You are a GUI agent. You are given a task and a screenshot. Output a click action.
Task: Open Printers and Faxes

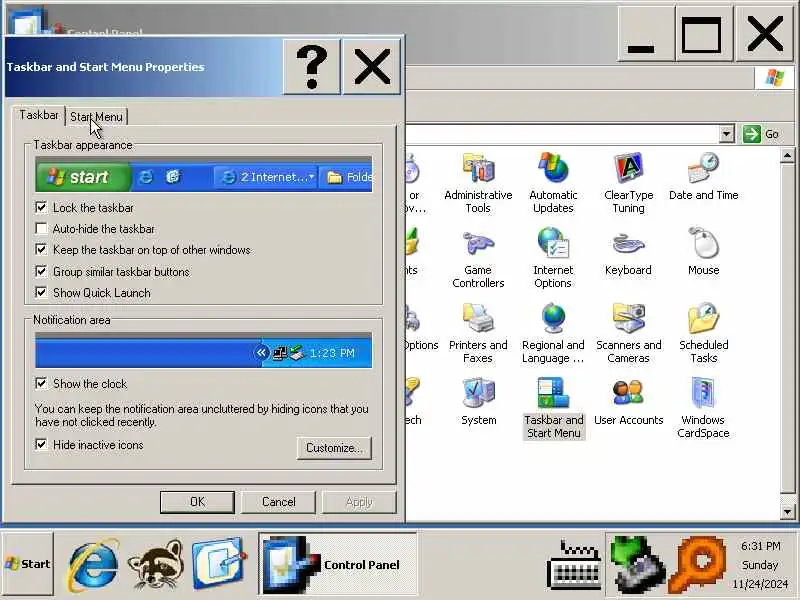click(478, 333)
